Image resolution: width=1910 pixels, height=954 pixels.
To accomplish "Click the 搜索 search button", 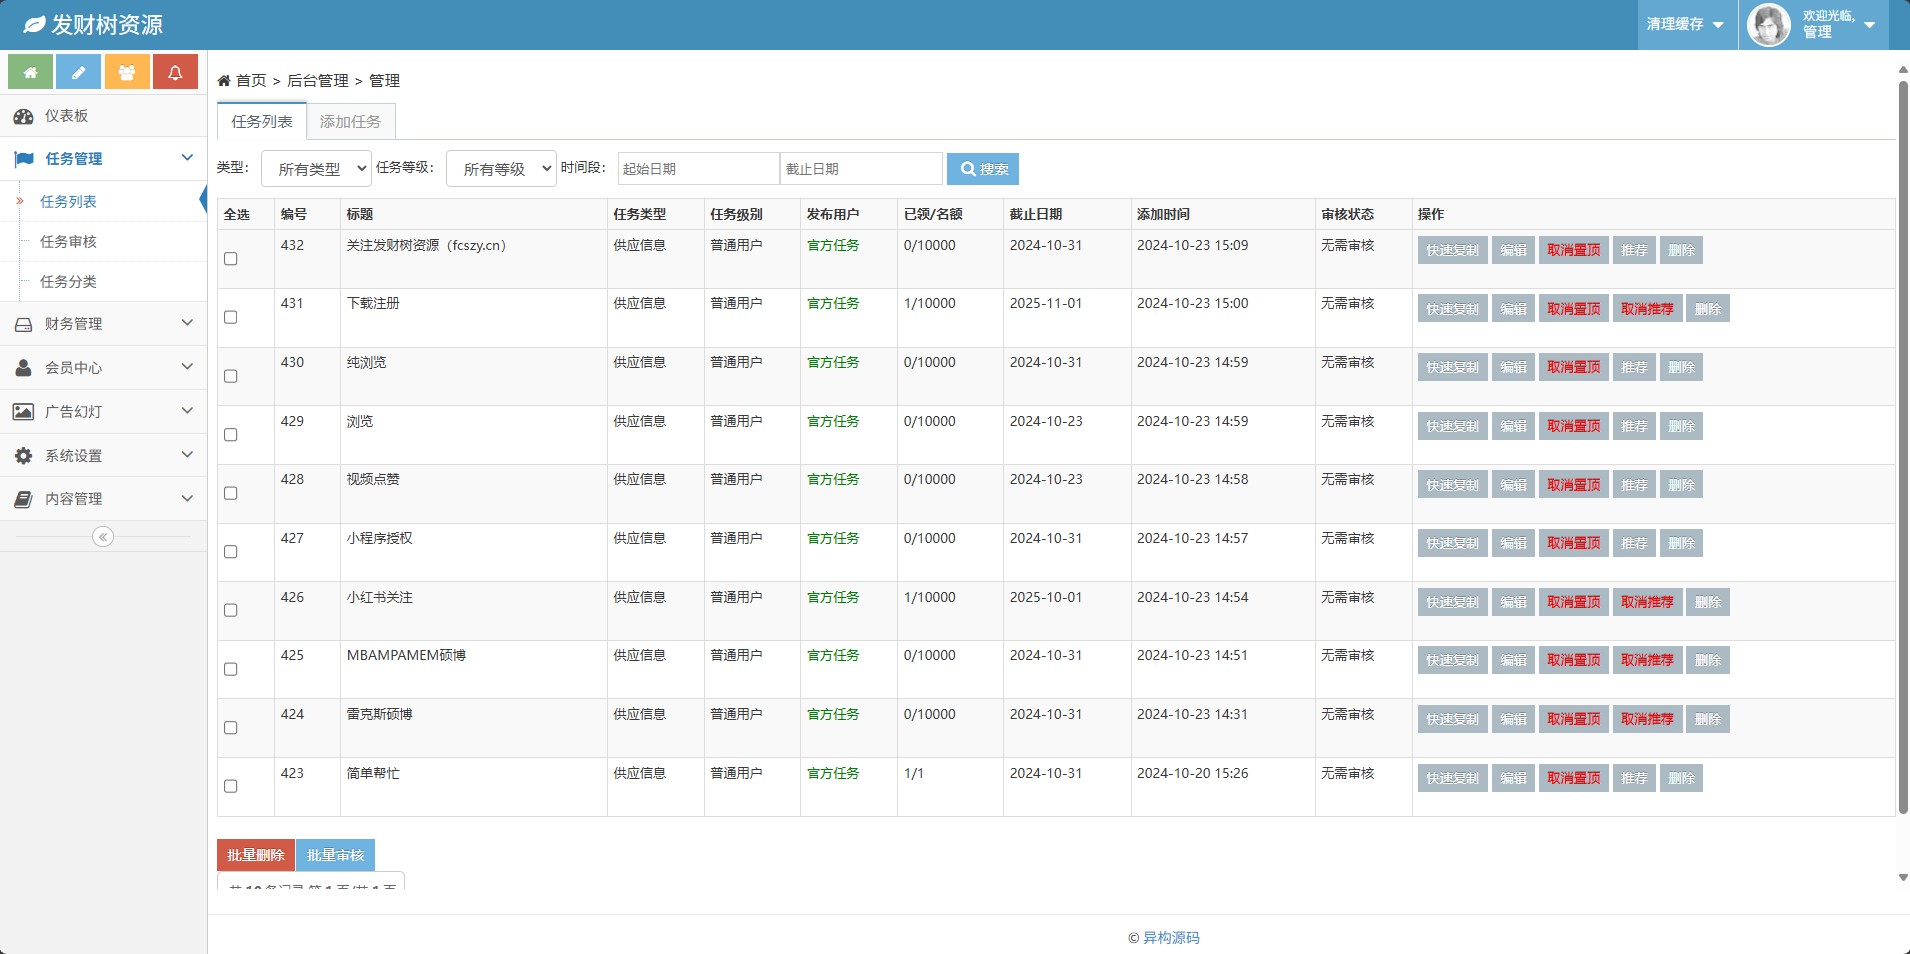I will (983, 169).
